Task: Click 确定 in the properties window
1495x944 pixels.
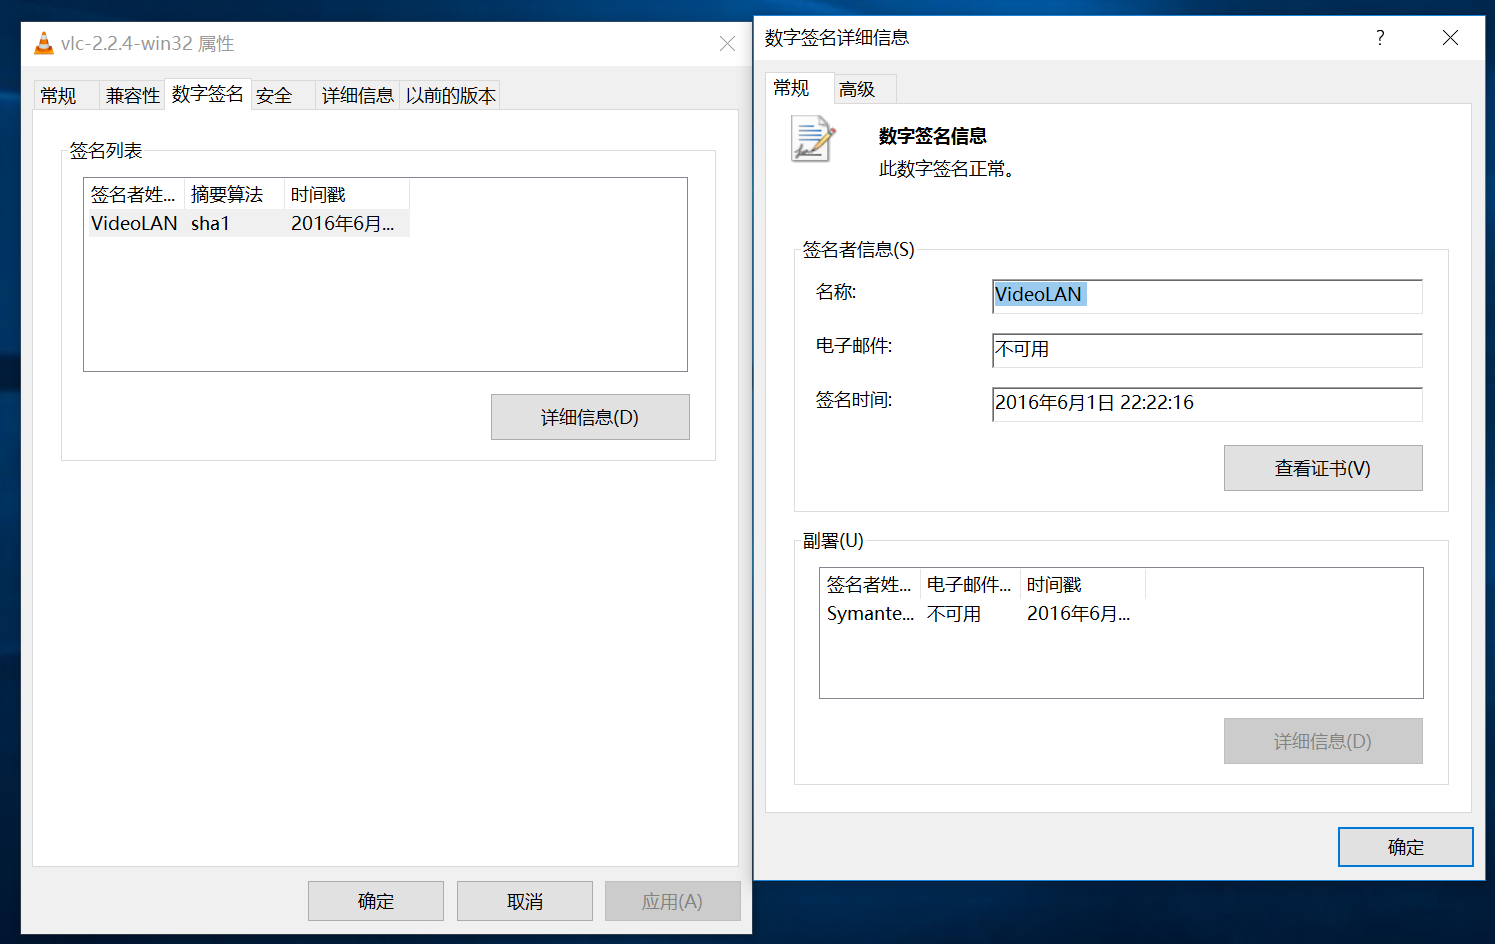Action: 376,901
